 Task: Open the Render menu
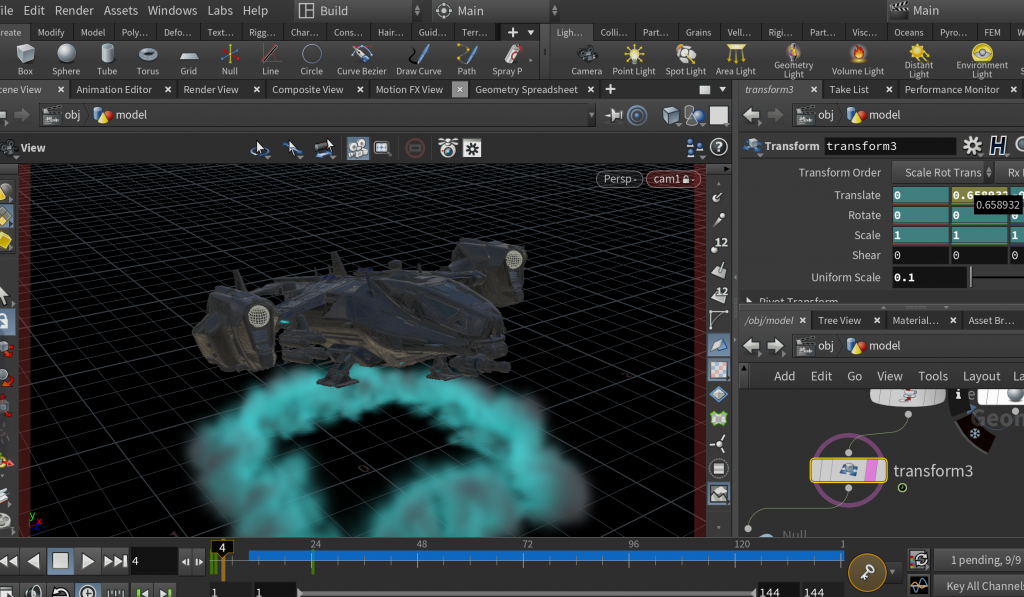point(74,10)
